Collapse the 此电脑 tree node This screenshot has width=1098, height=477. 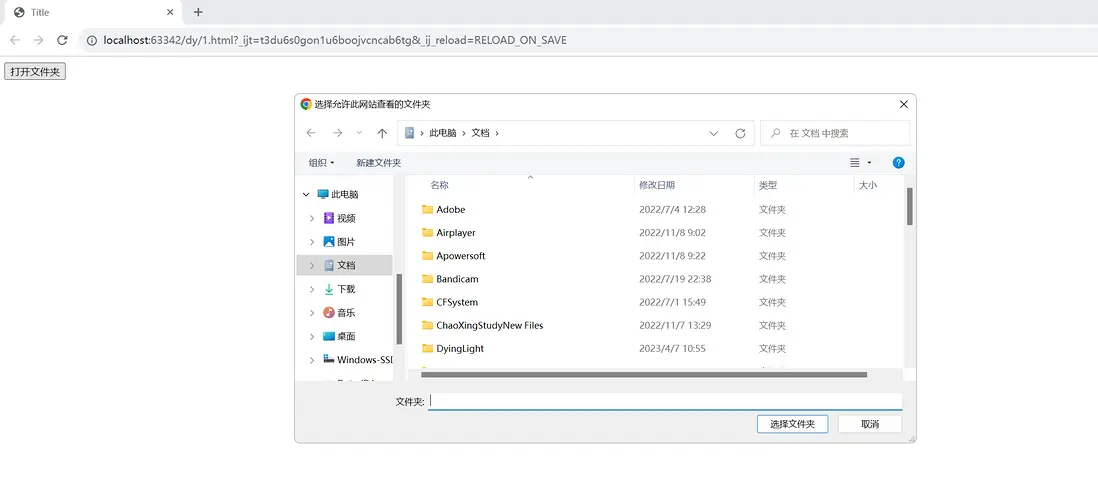click(306, 195)
